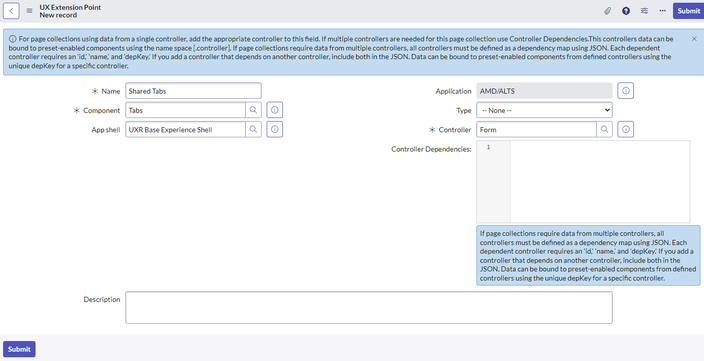Click the New record subtitle text
Image resolution: width=704 pixels, height=361 pixels.
[x=58, y=15]
